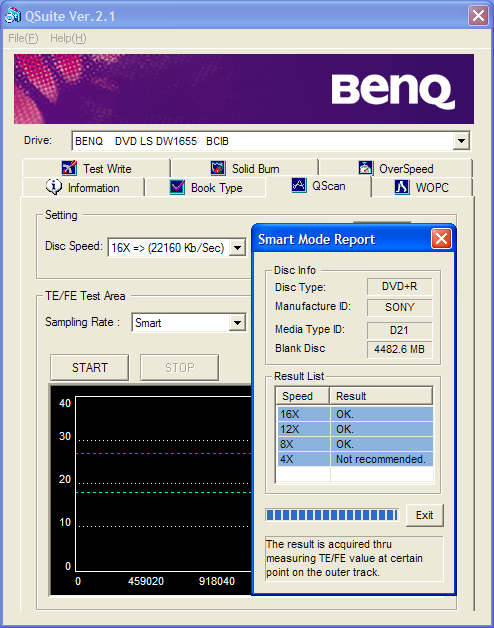
Task: Close the Smart Mode Report dialog
Action: 442,239
